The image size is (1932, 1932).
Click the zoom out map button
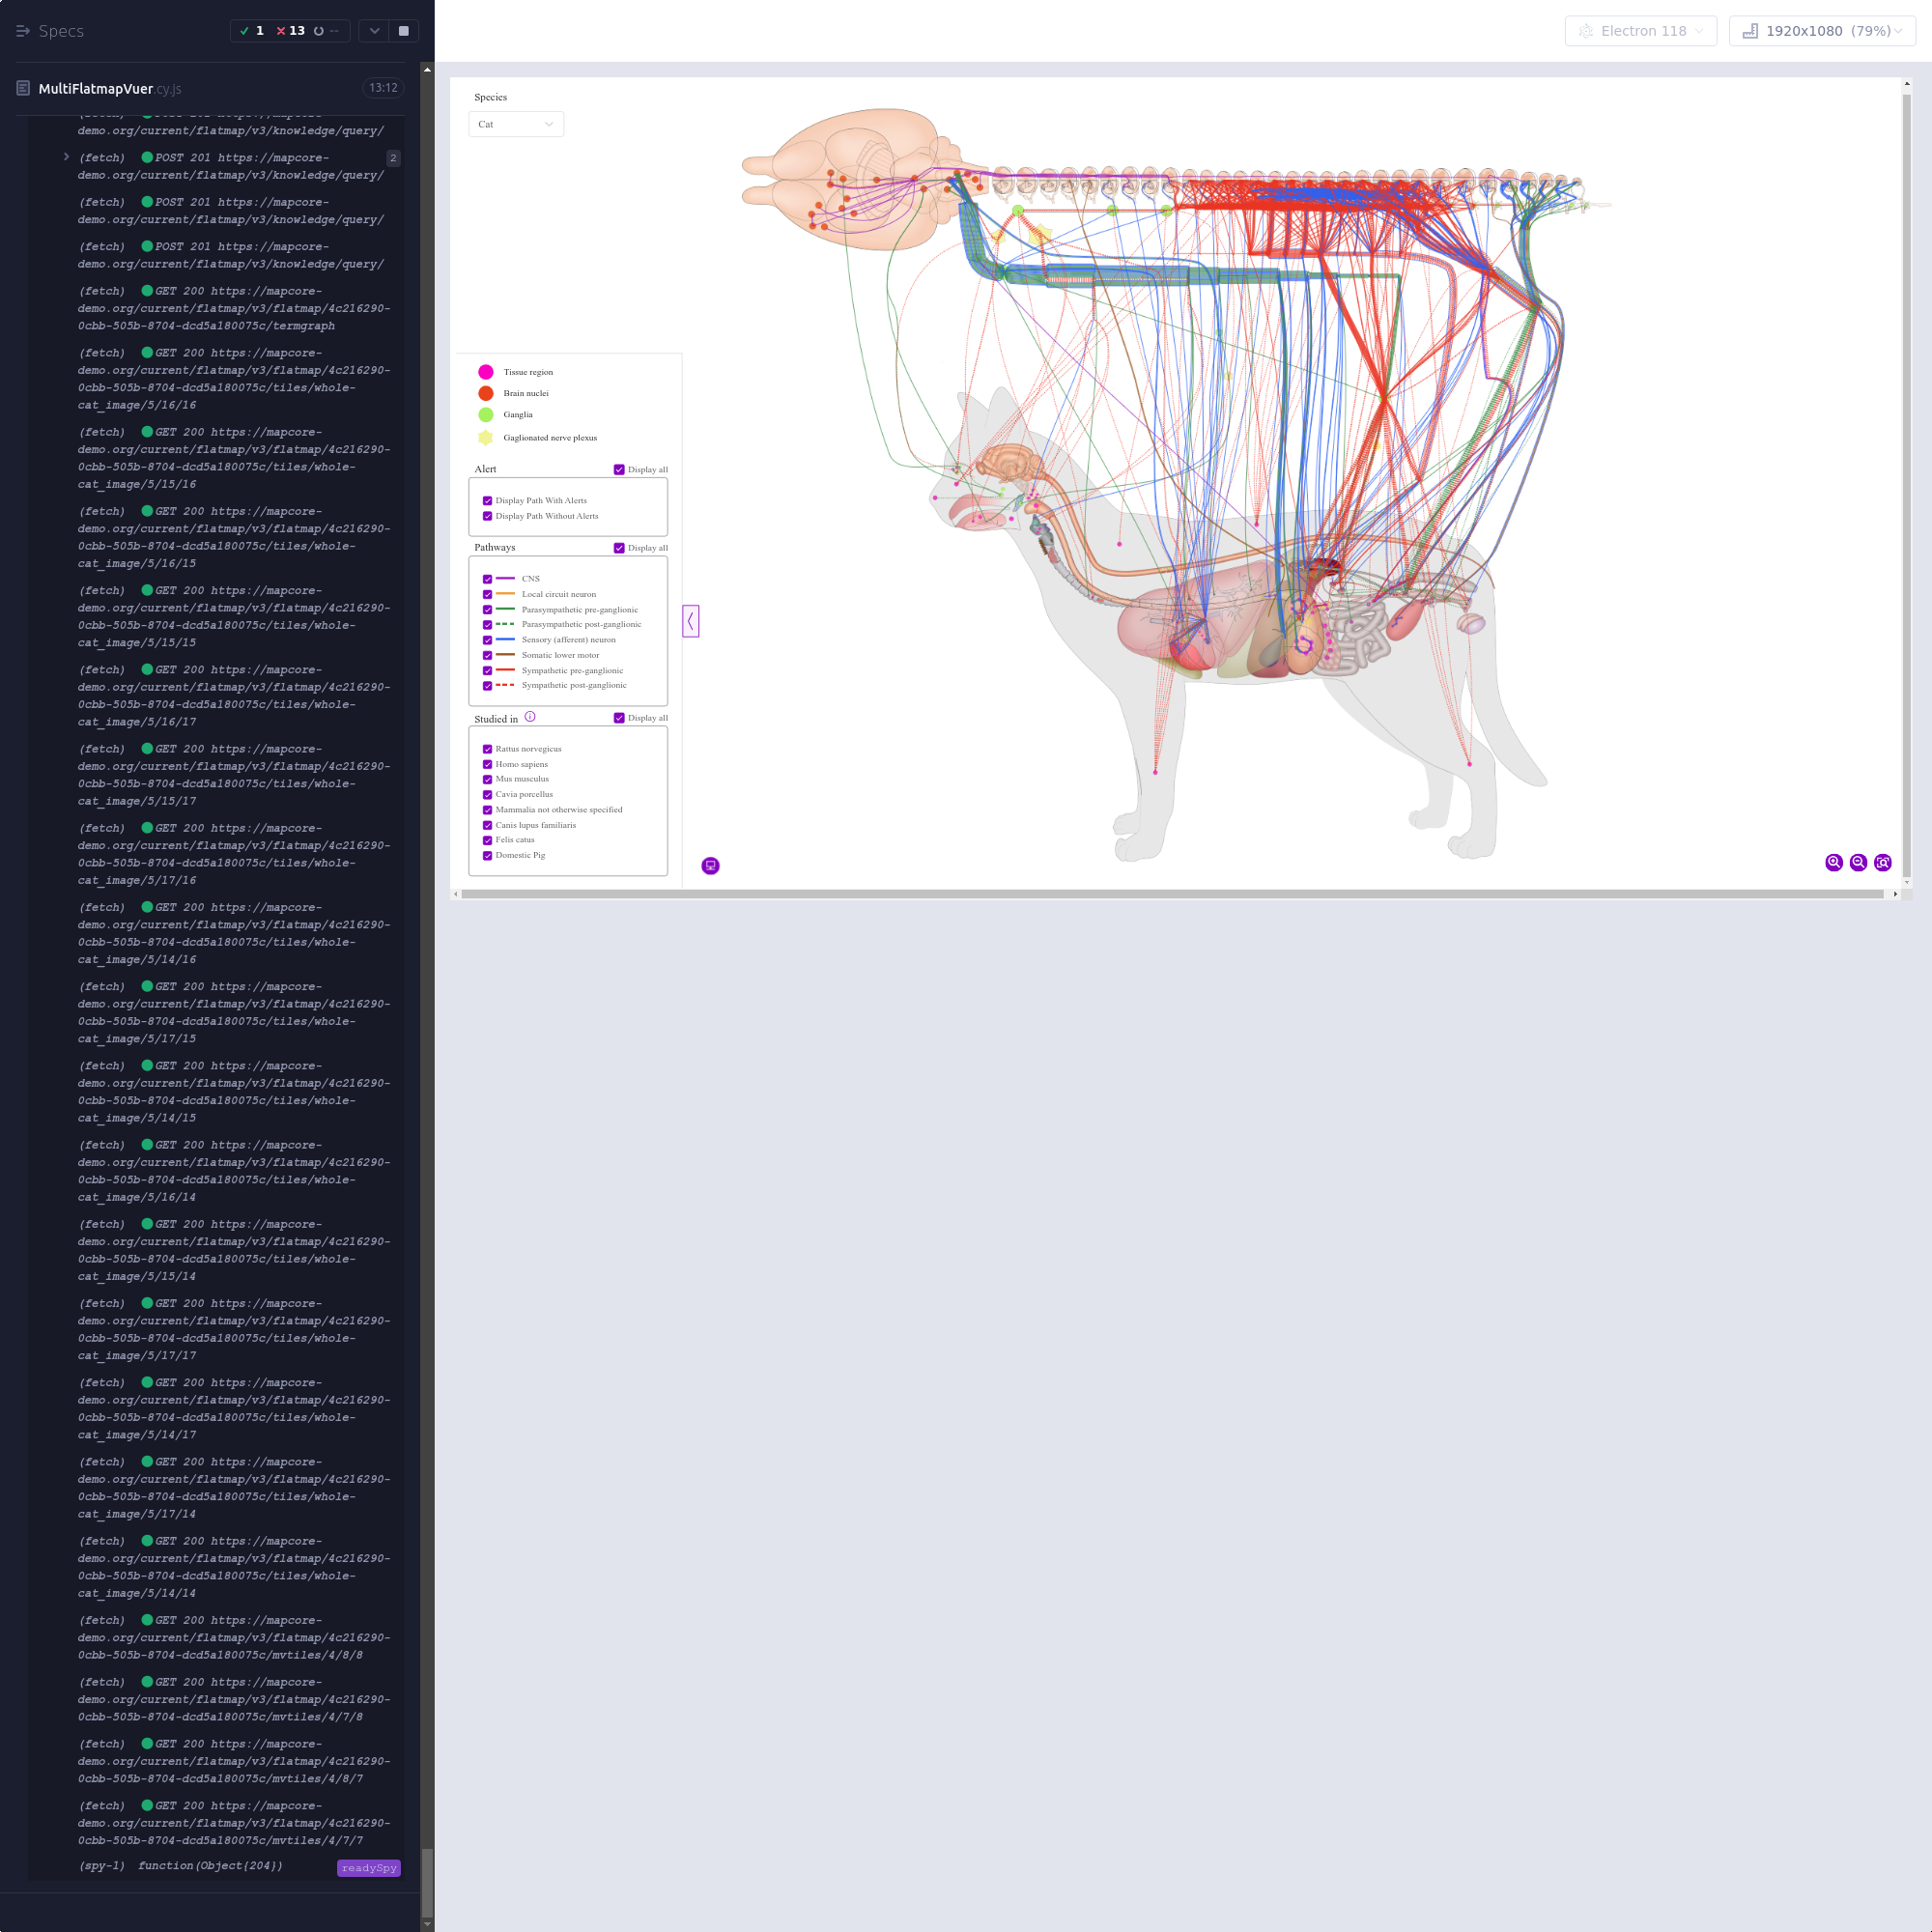[1858, 862]
